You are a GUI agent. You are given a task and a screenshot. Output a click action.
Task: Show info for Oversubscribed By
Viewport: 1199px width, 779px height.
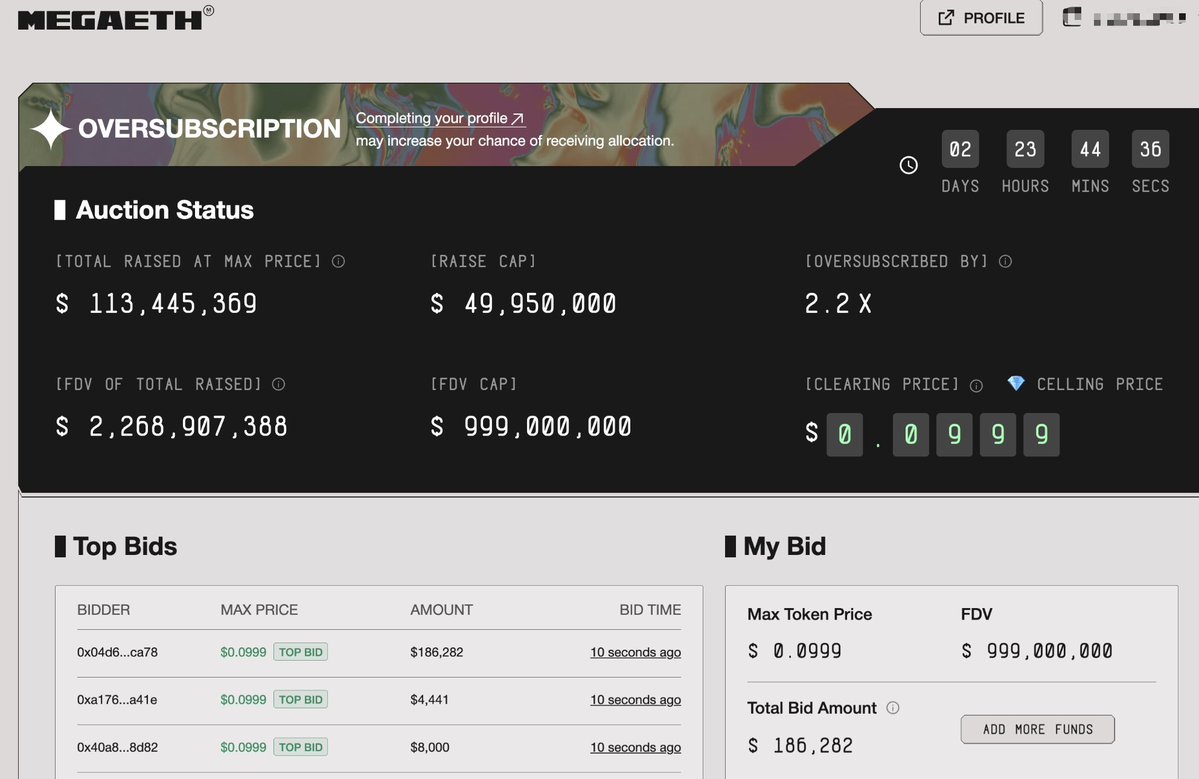point(1006,261)
